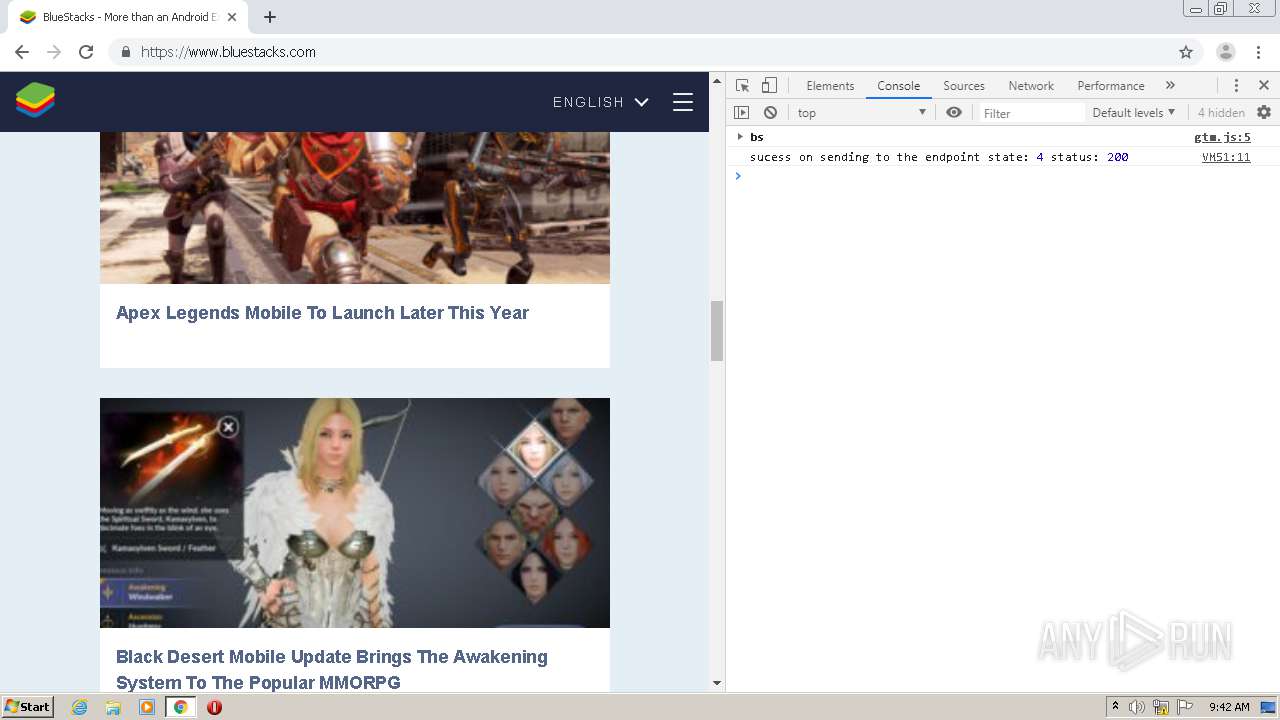This screenshot has height=720, width=1280.
Task: Toggle the device toolbar icon
Action: coord(769,86)
